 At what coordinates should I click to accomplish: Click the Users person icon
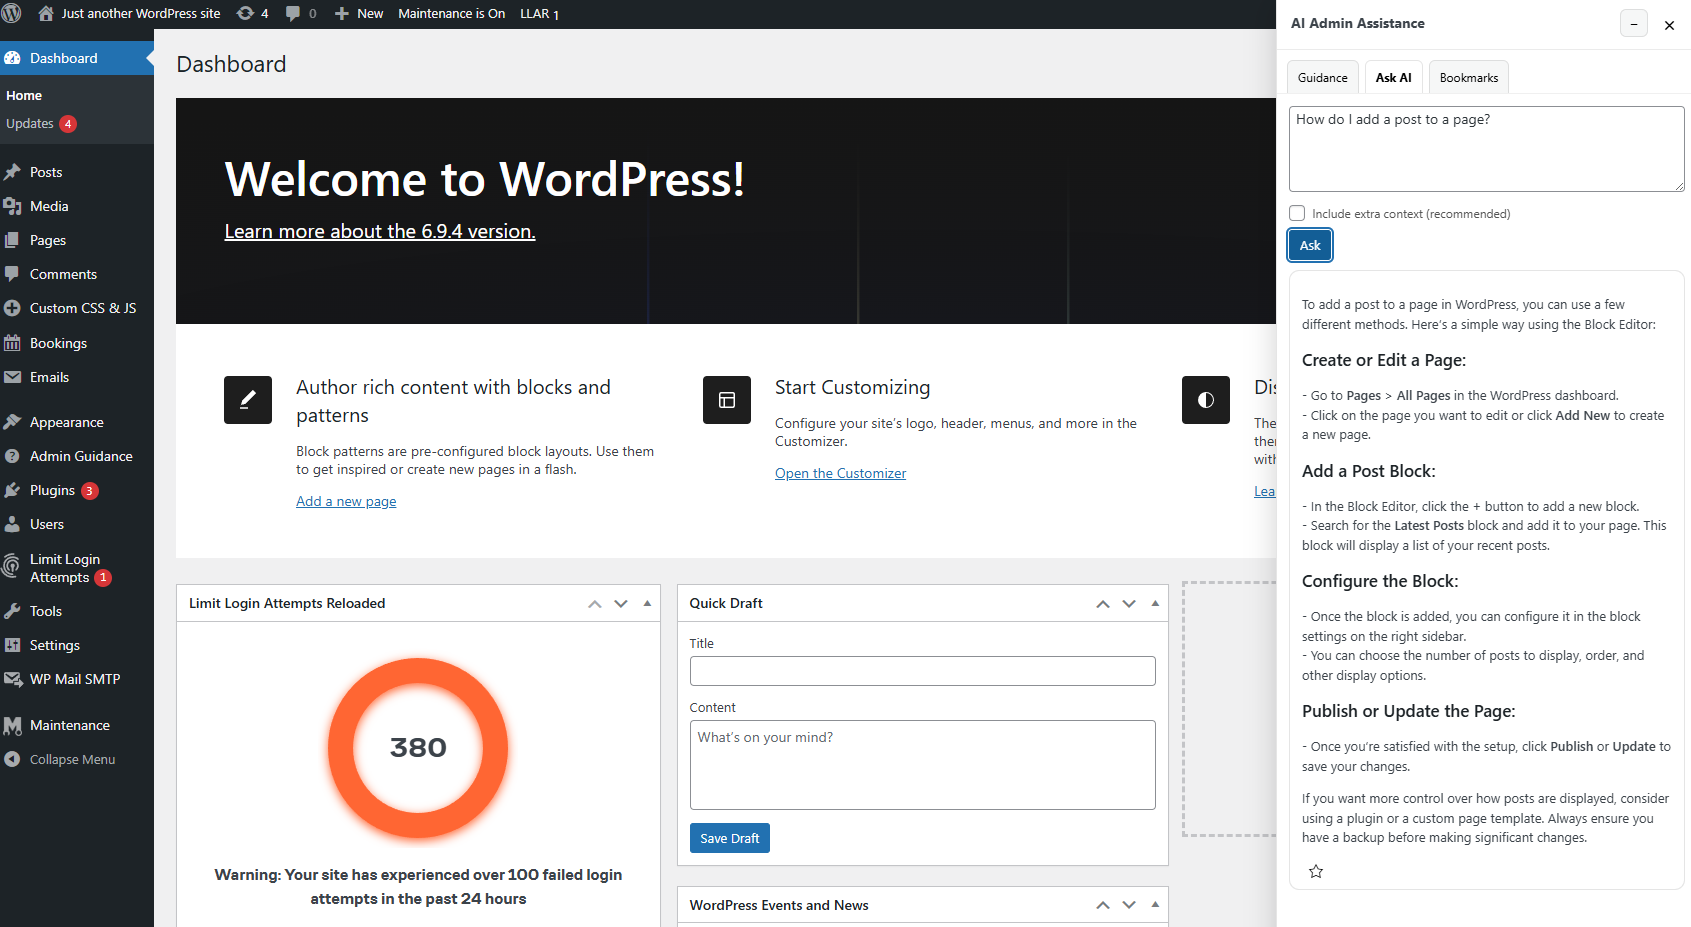(x=13, y=524)
